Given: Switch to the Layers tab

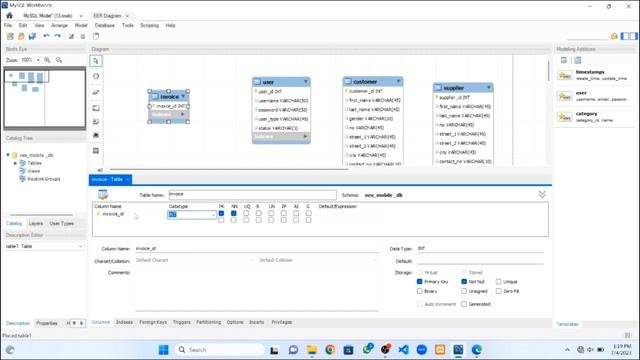Looking at the screenshot, I should (x=36, y=224).
